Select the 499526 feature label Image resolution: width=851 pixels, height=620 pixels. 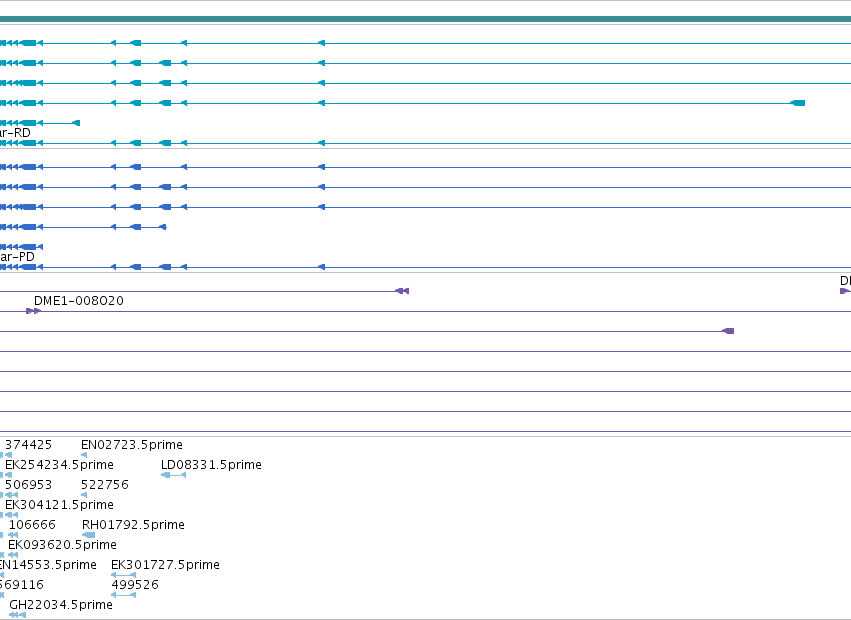[x=135, y=585]
